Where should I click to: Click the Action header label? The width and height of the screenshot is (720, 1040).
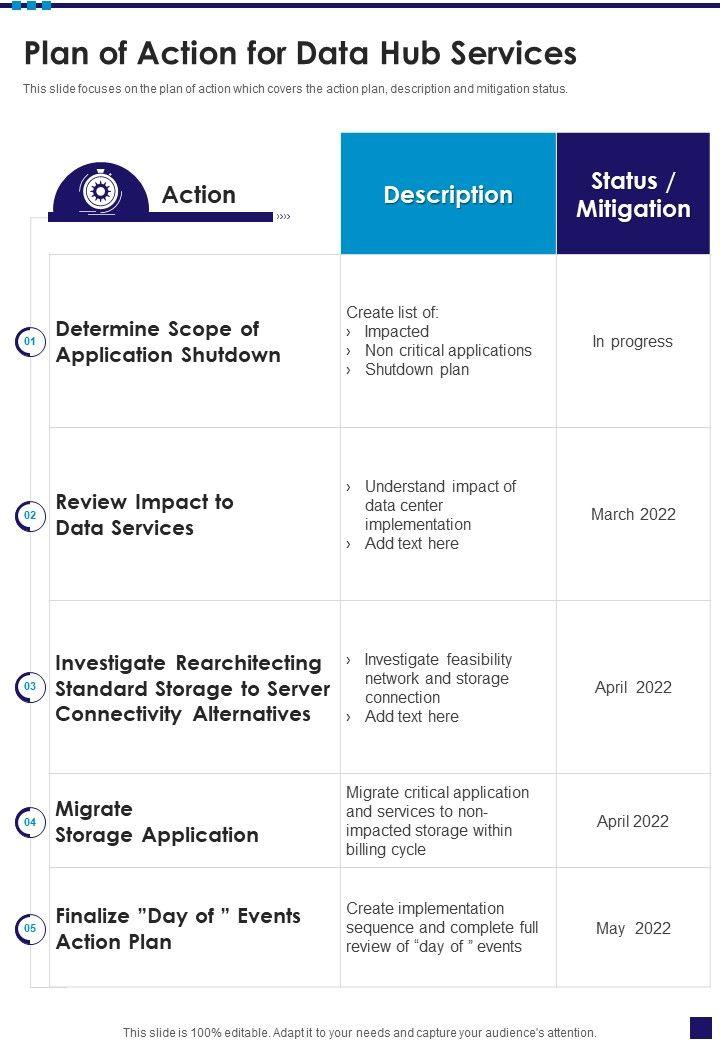199,194
